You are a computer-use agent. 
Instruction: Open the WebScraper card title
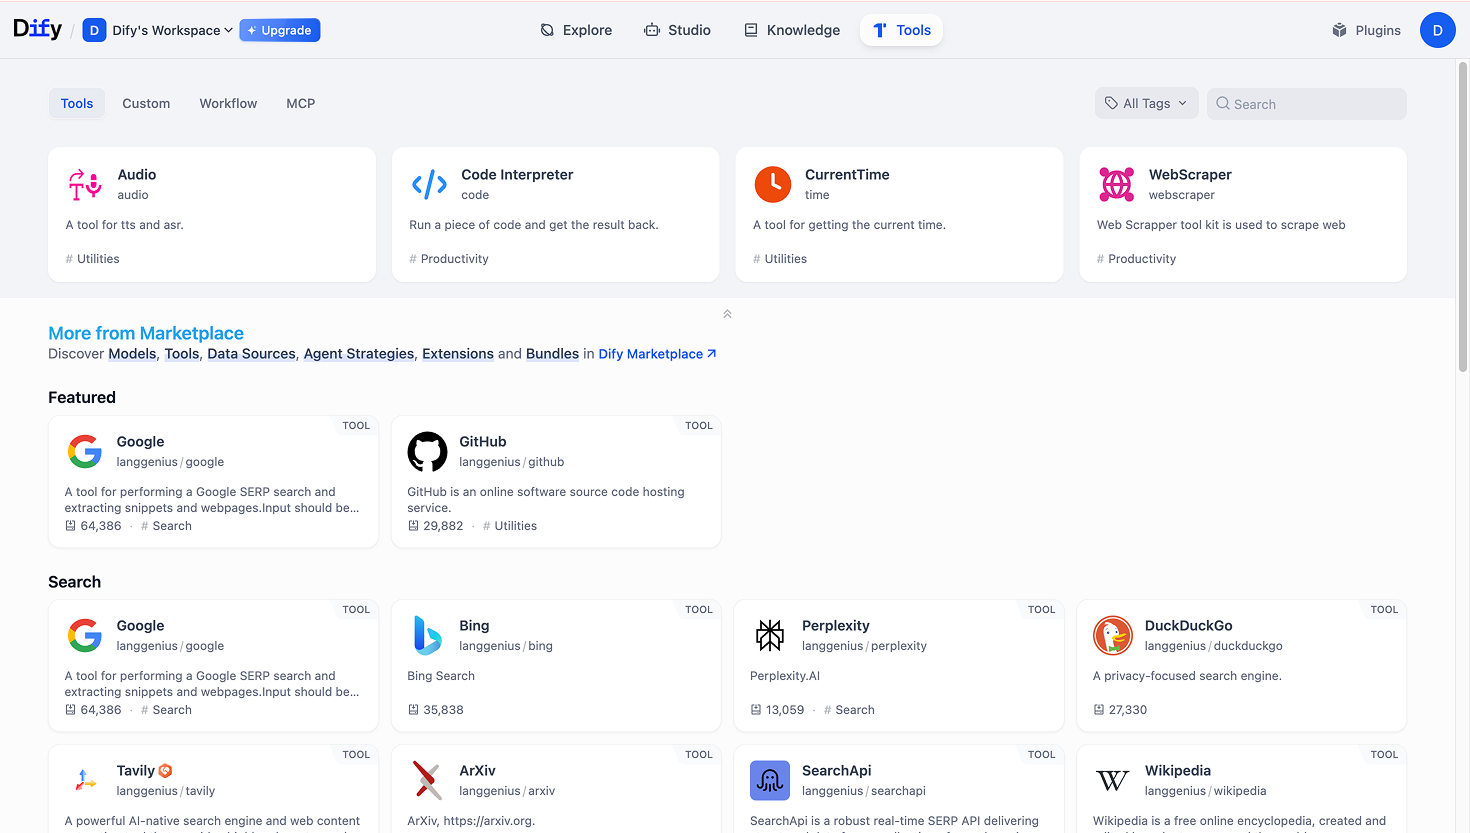tap(1190, 174)
